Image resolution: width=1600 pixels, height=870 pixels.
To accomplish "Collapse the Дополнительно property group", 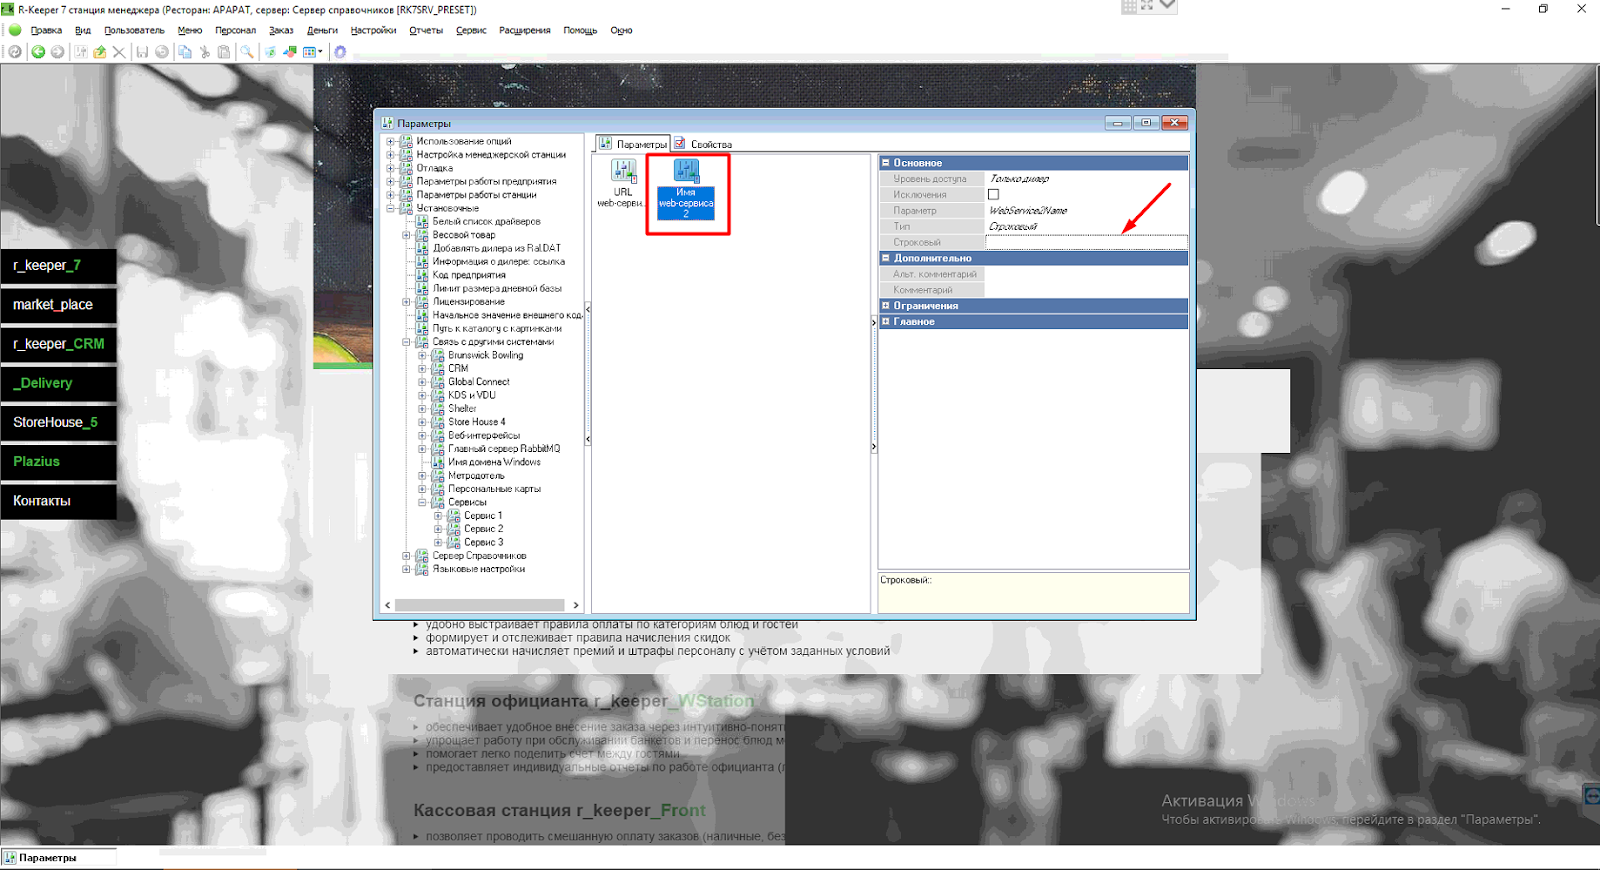I will [x=886, y=258].
